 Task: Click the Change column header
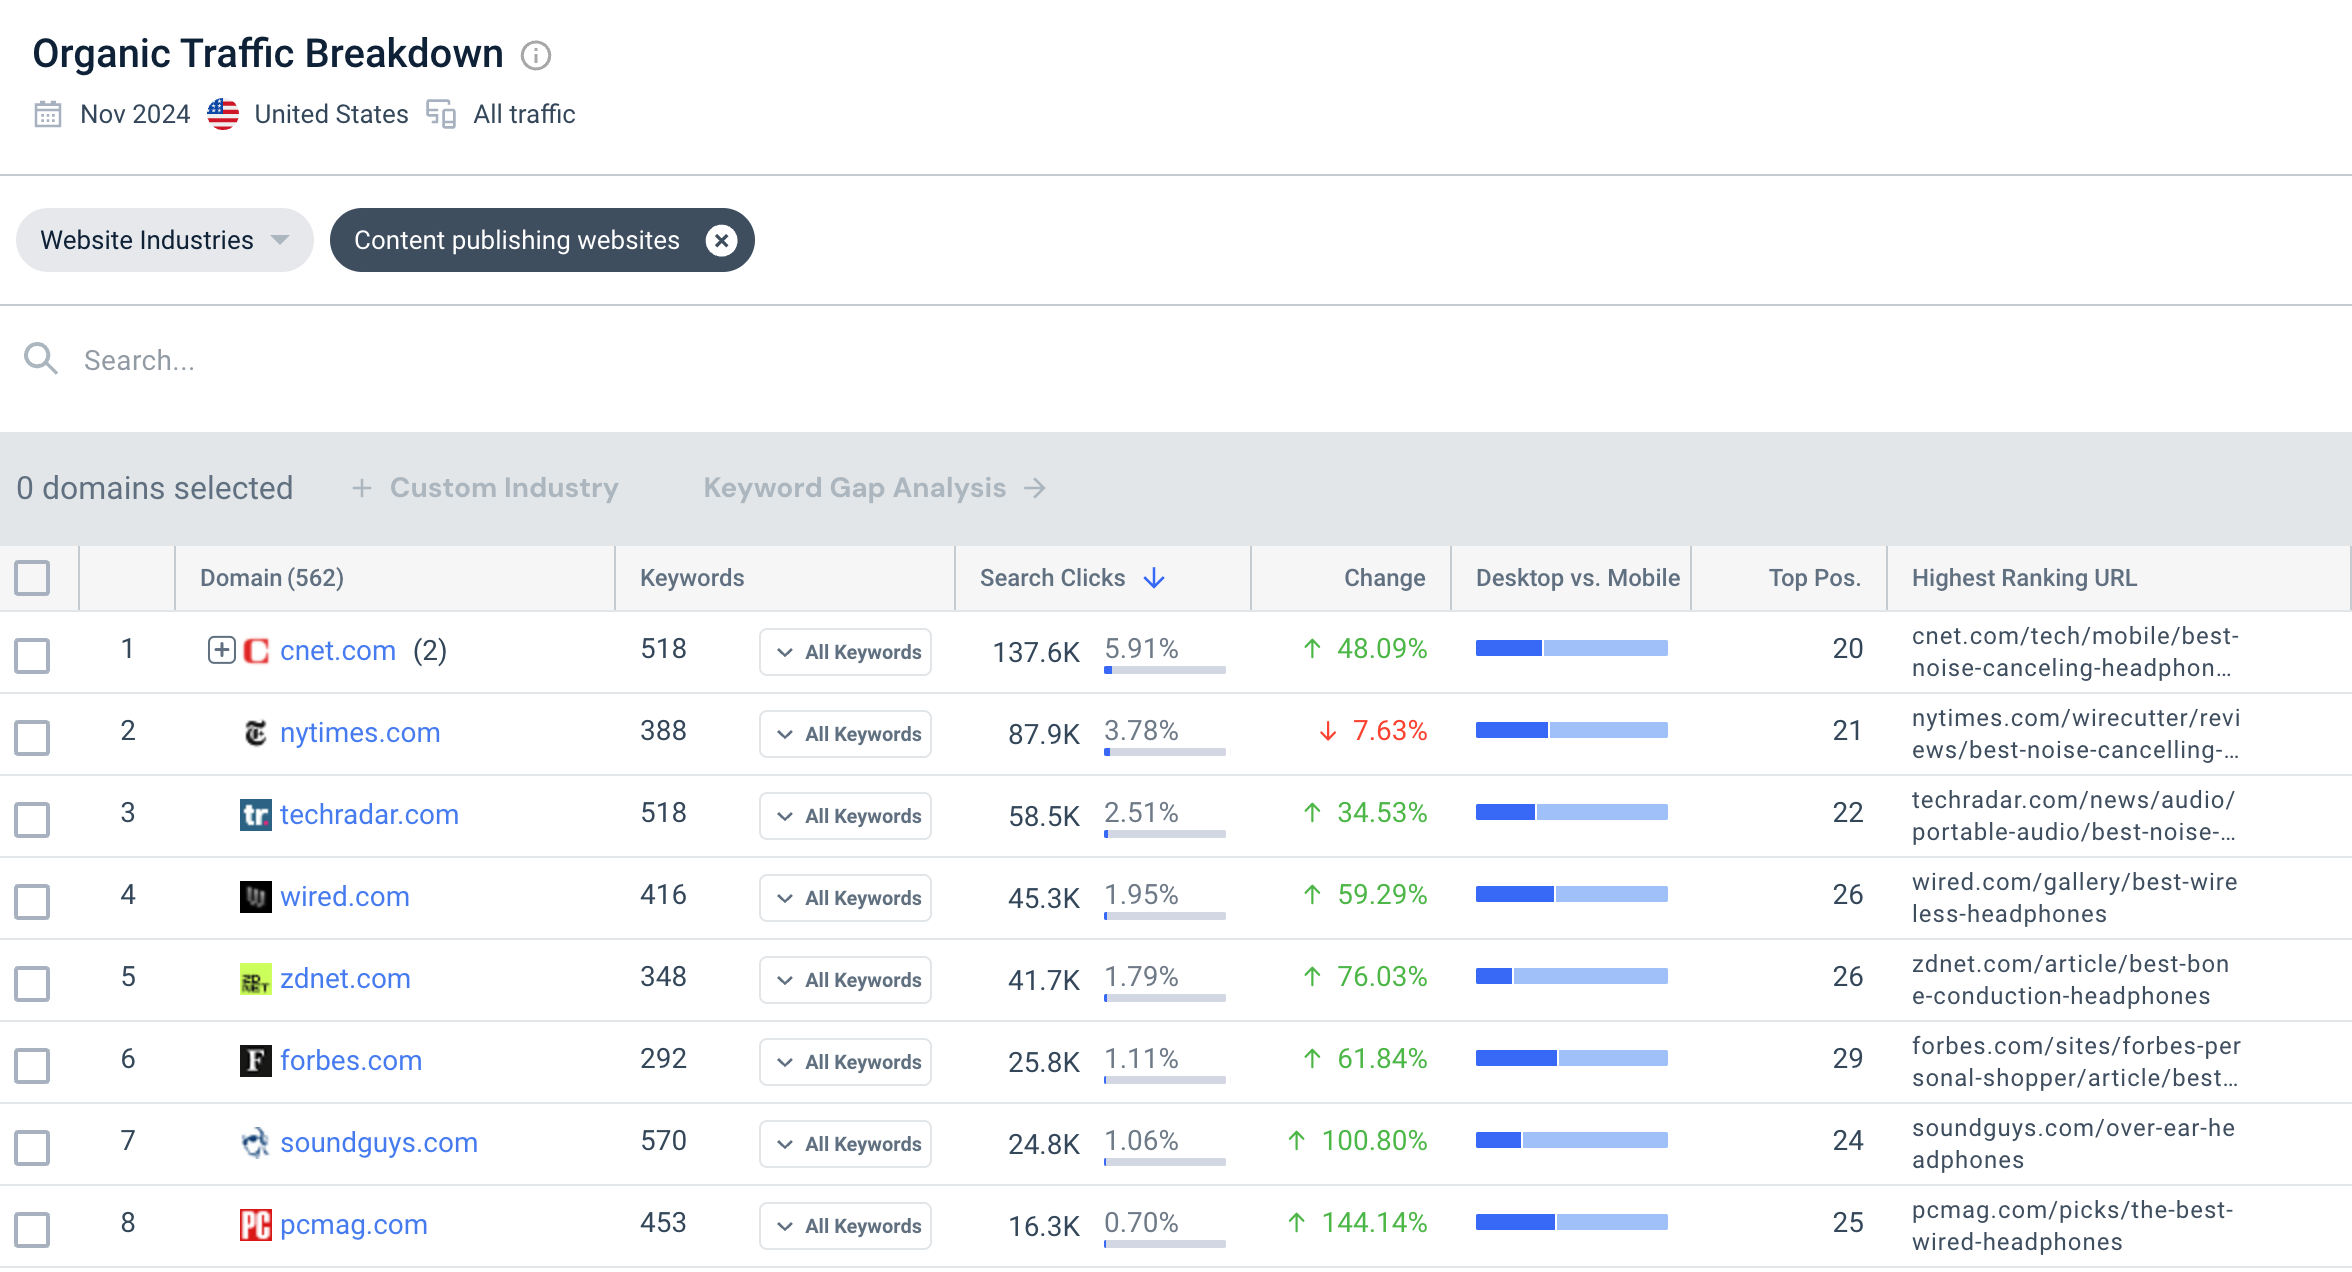tap(1384, 578)
